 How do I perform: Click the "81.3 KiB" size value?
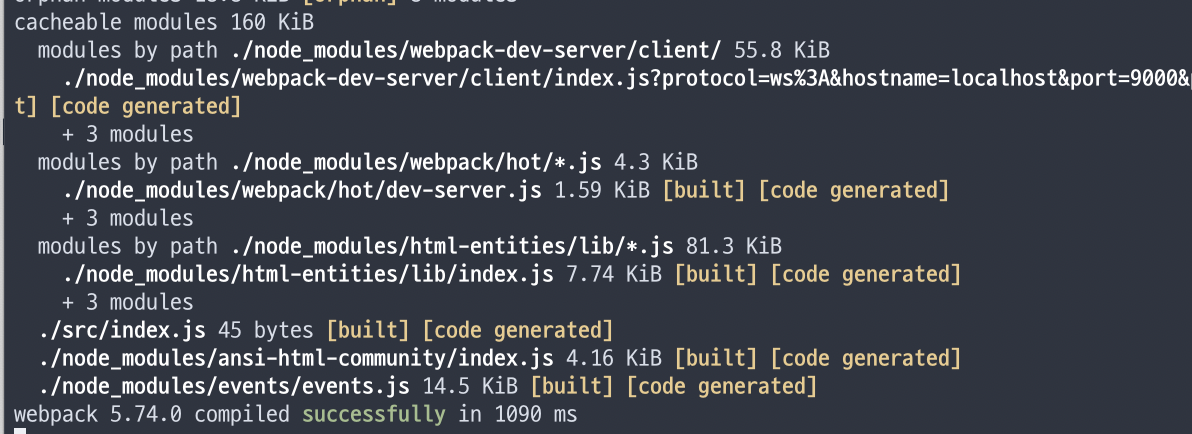click(x=734, y=247)
